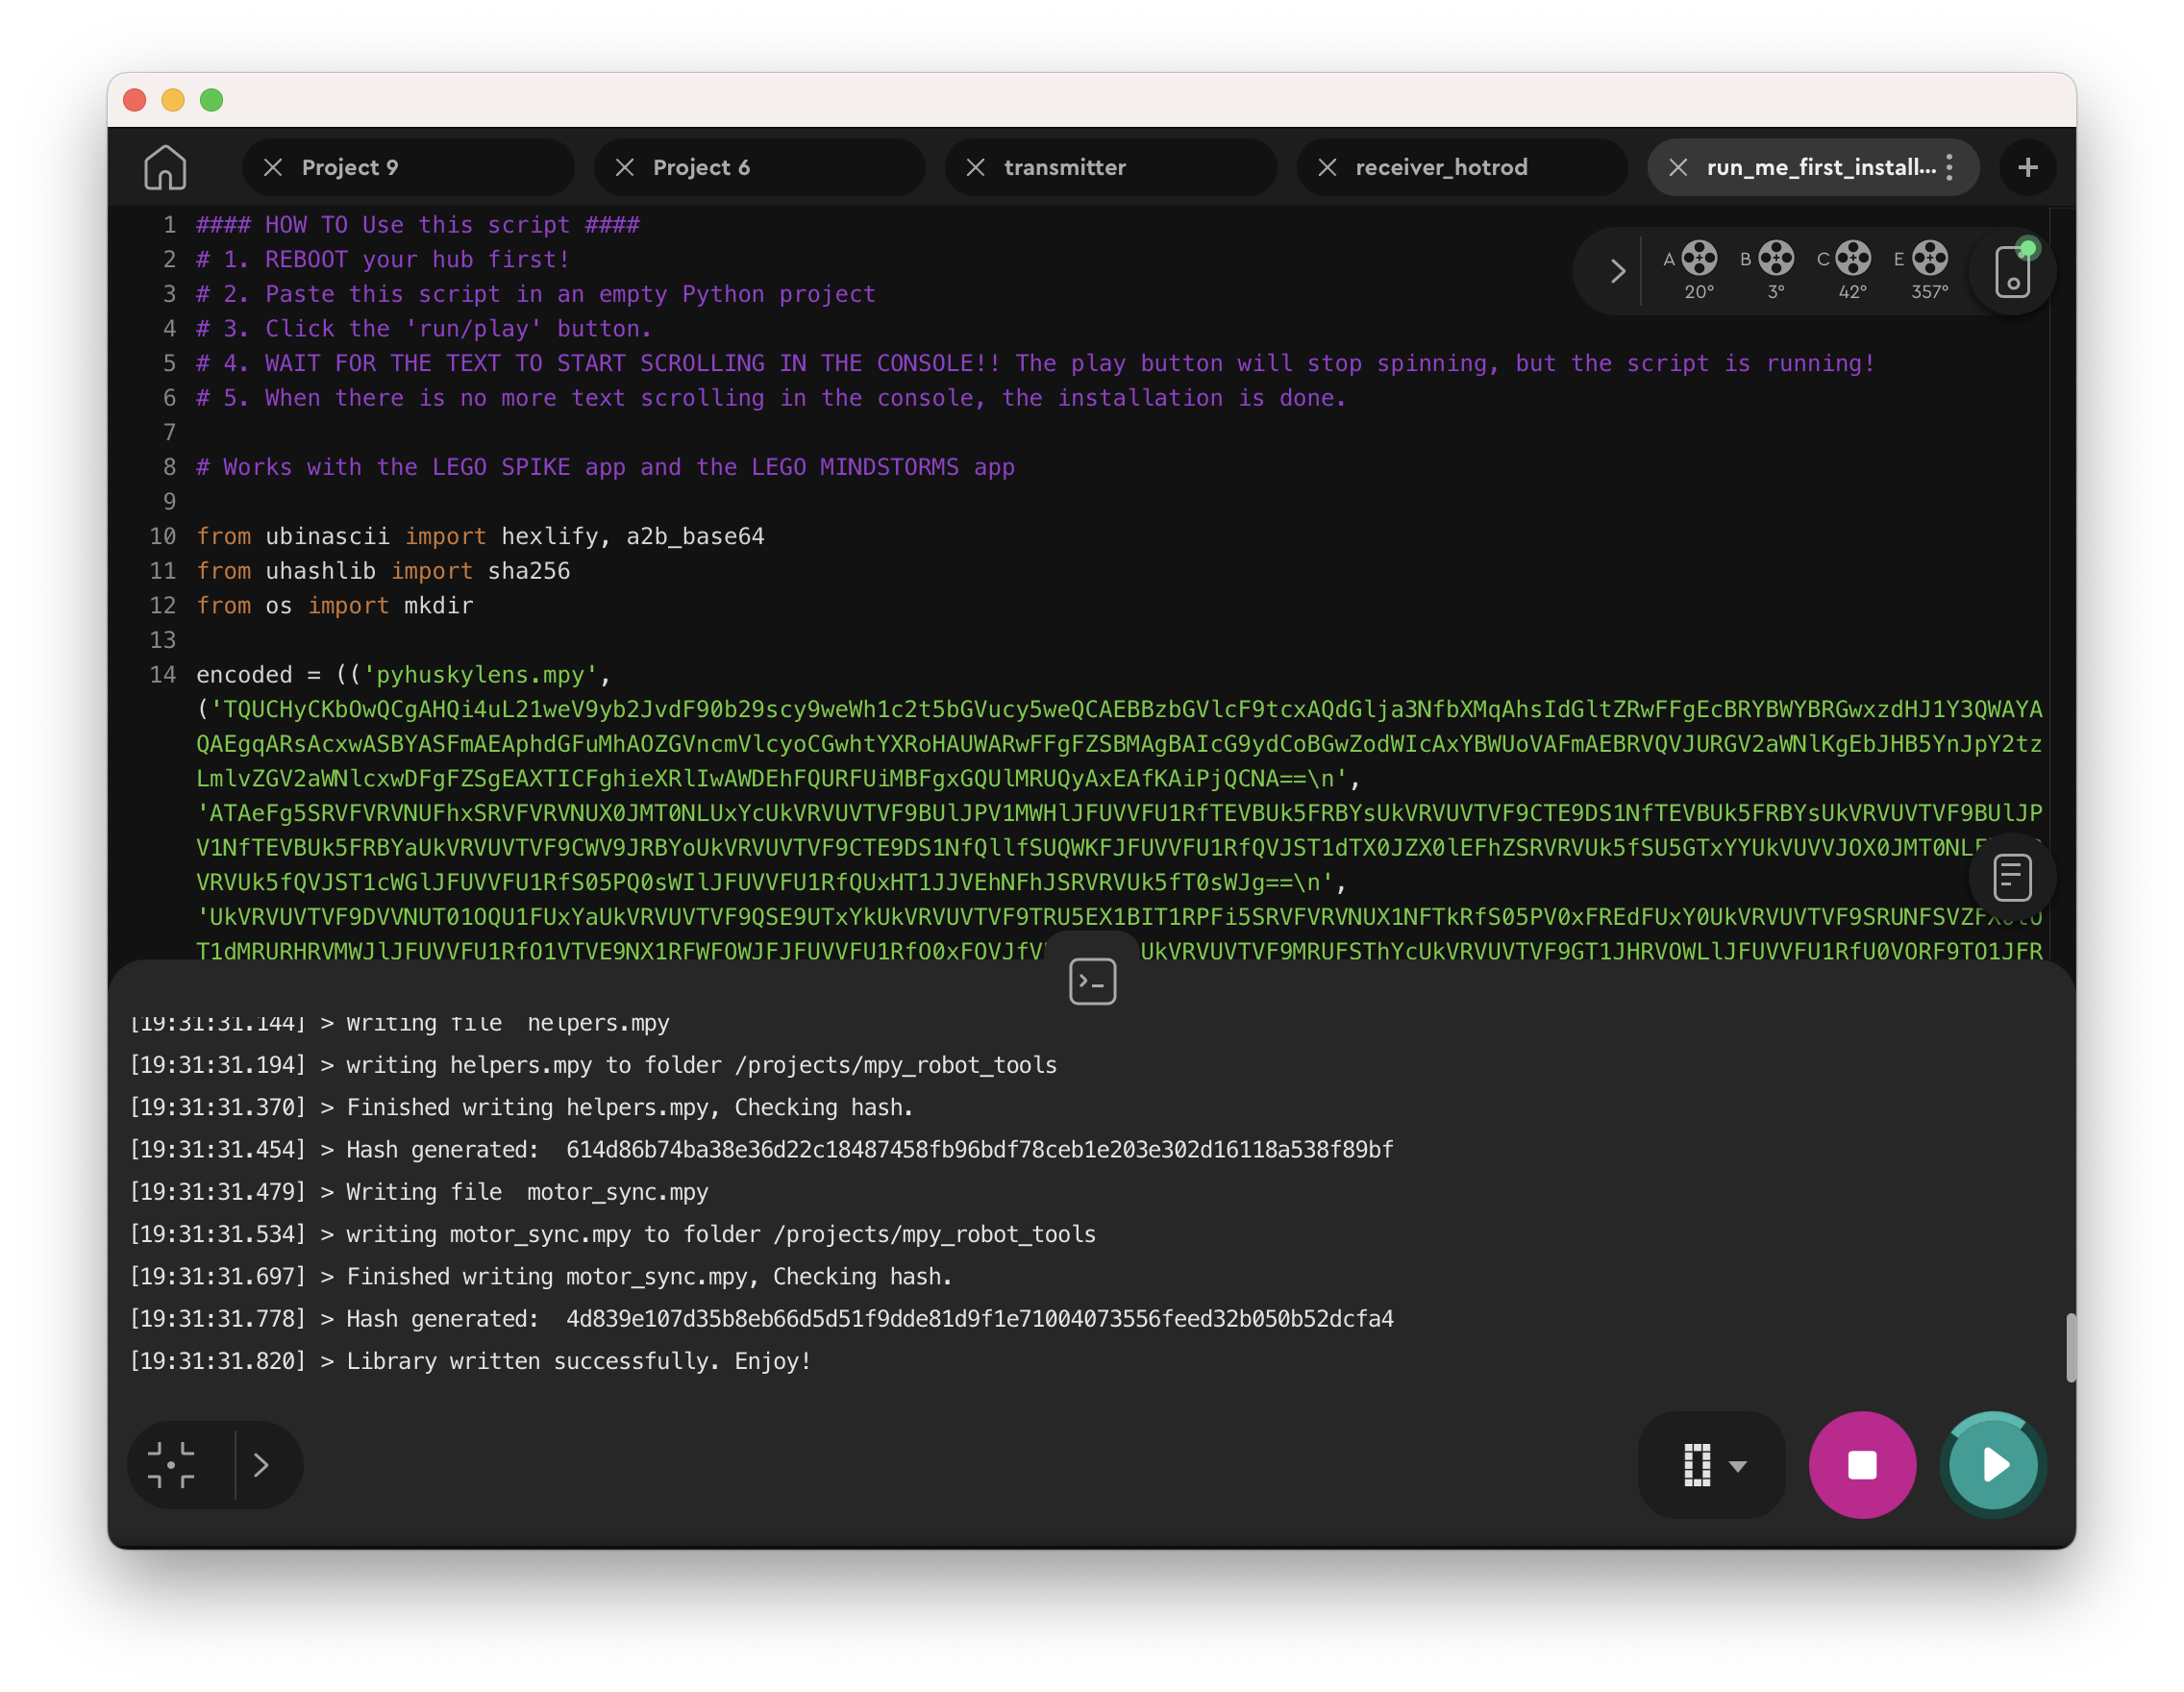Click the 20° motor angle value
Image resolution: width=2184 pixels, height=1692 pixels.
(1699, 292)
